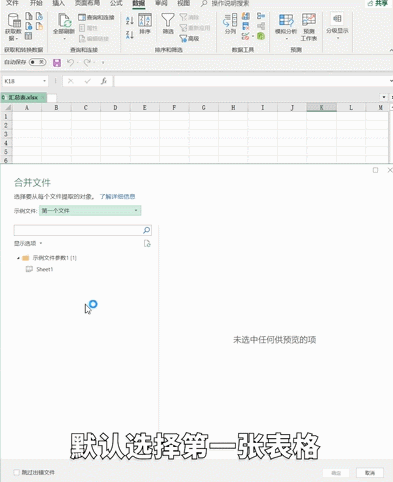
Task: Click the OK (确定) button
Action: coord(336,473)
